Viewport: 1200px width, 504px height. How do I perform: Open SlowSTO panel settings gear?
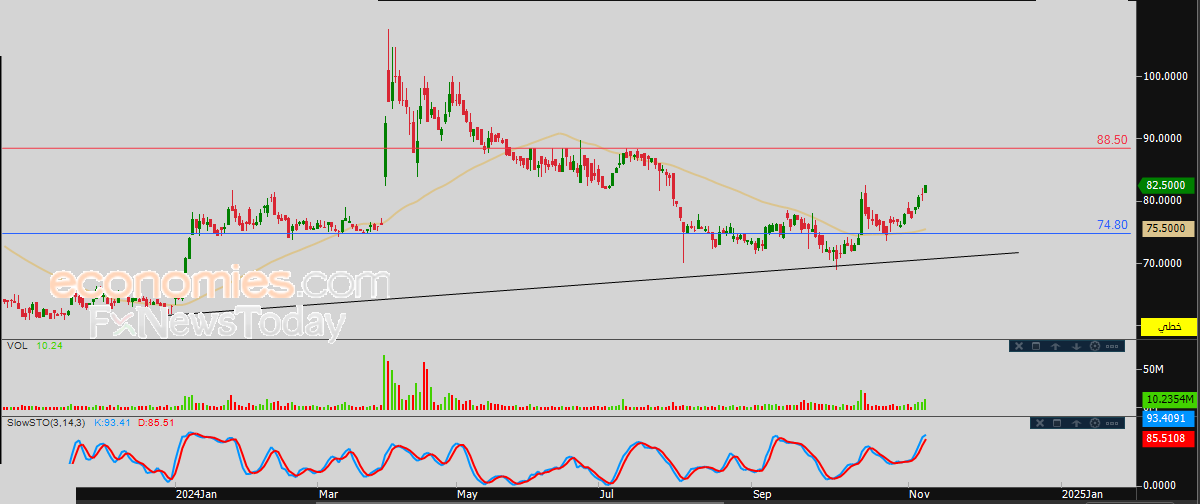tap(1095, 423)
